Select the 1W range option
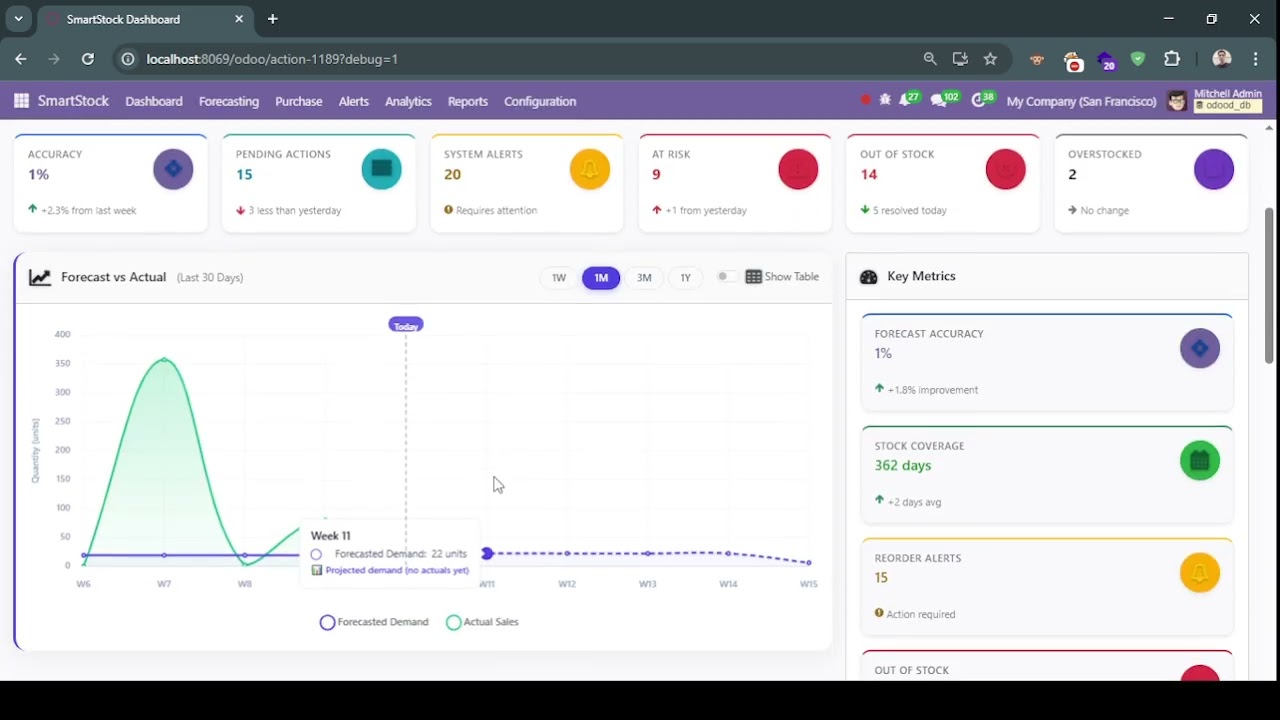The image size is (1280, 720). point(559,278)
